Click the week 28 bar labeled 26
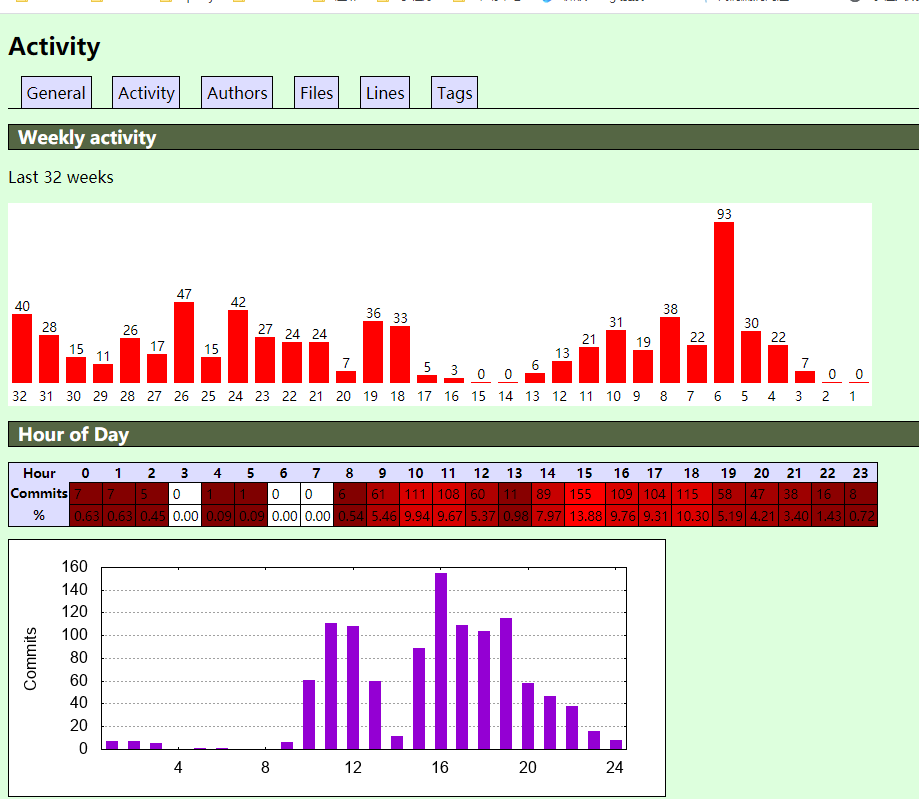The width and height of the screenshot is (919, 799). (130, 361)
